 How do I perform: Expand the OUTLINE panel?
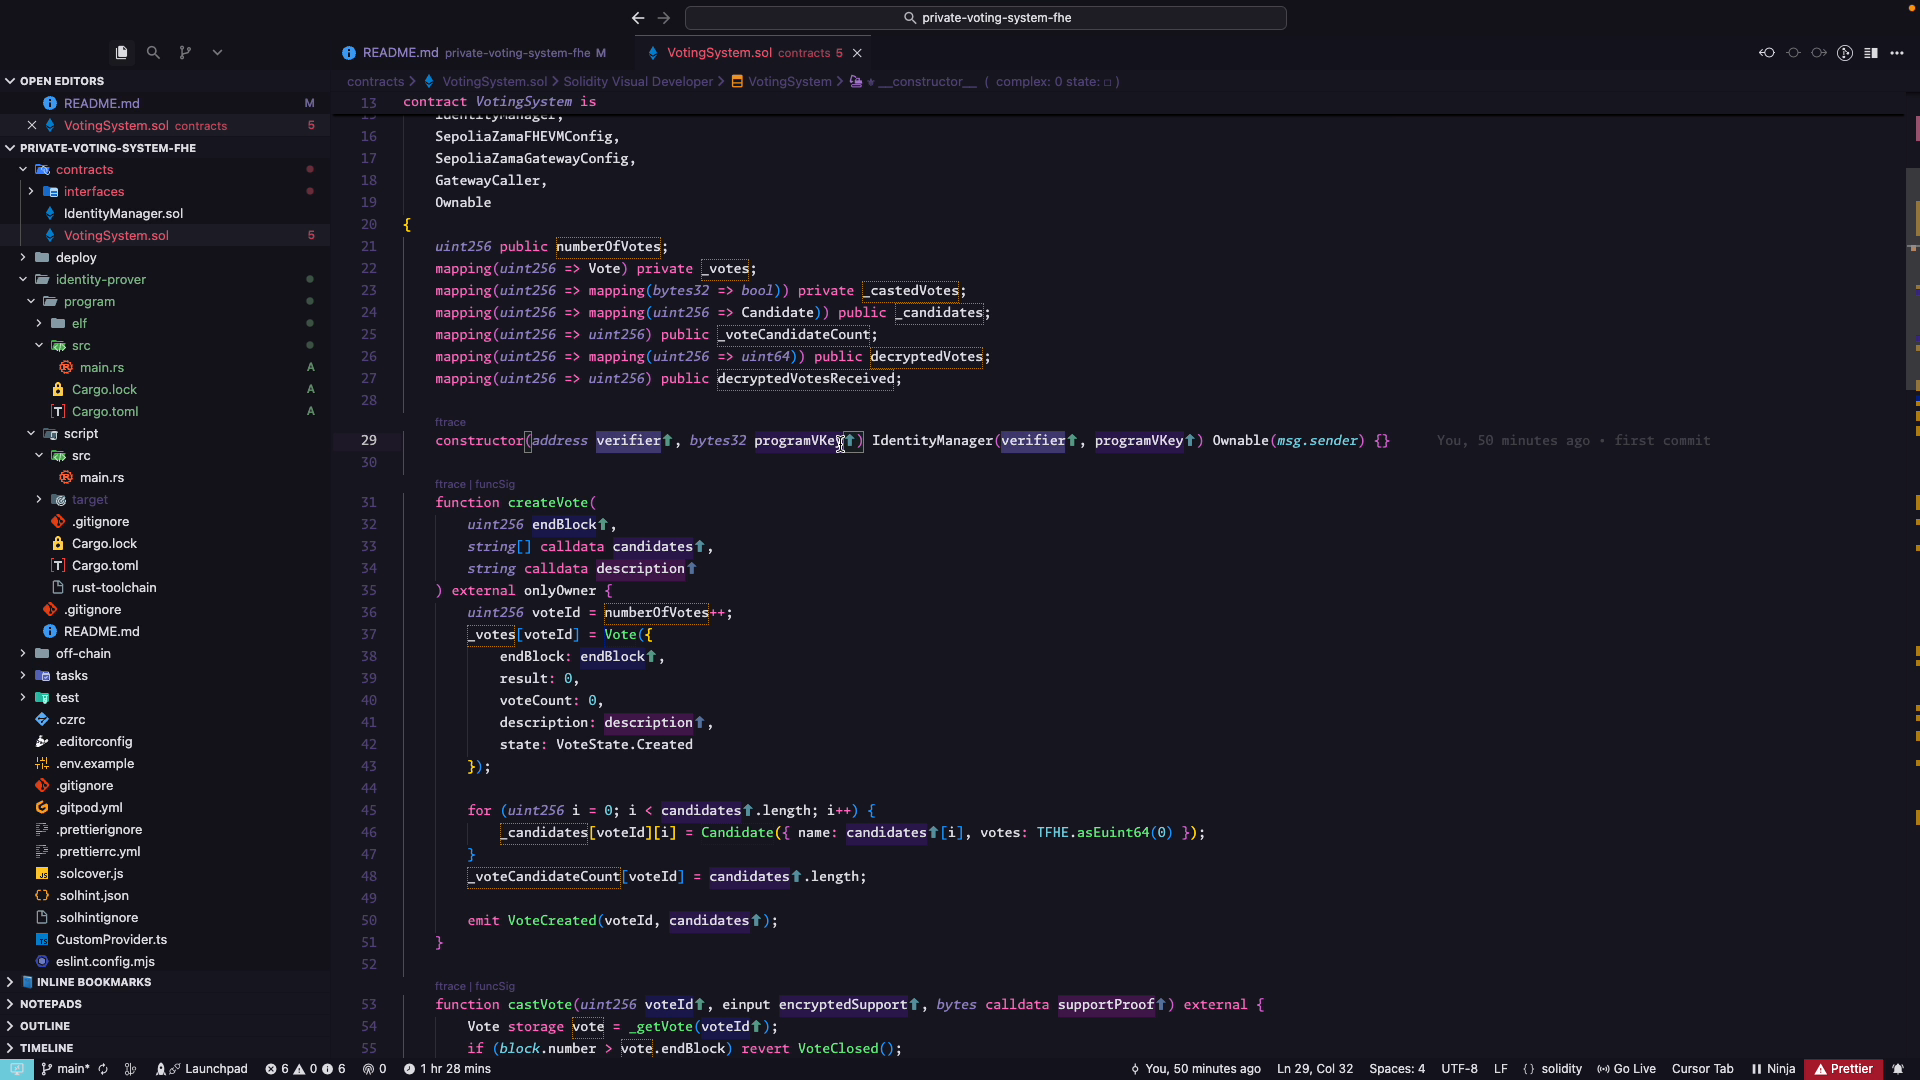point(165,1026)
